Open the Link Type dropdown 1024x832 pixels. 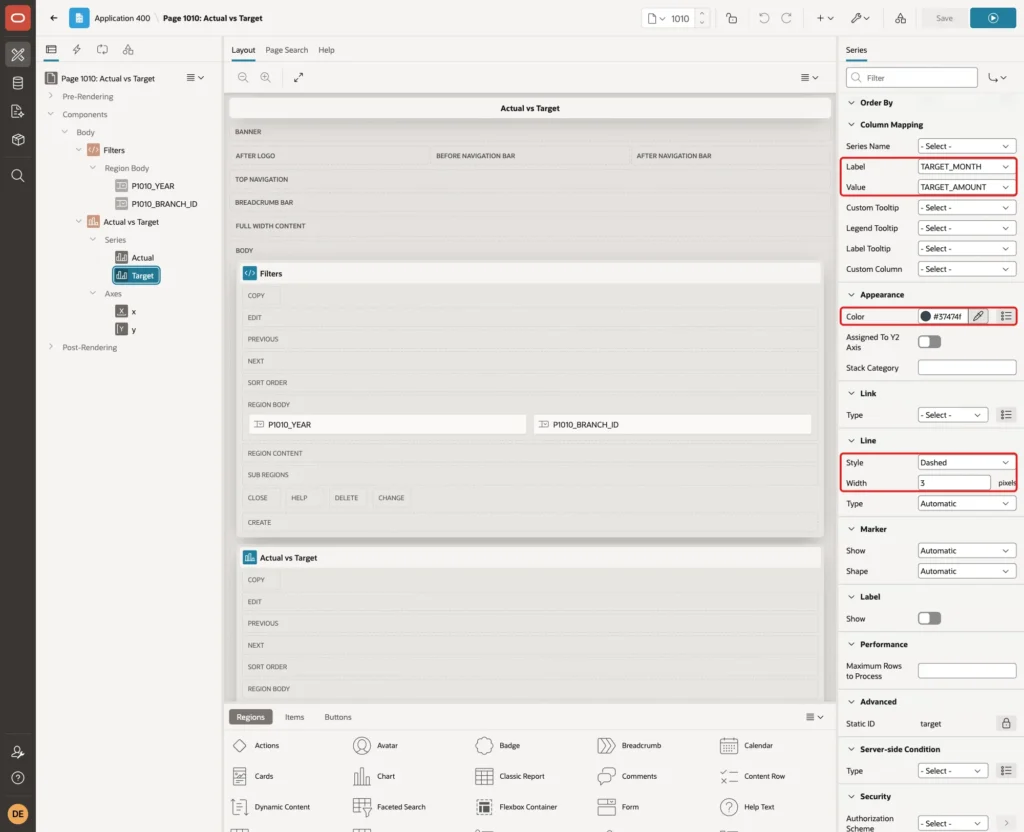pos(952,415)
